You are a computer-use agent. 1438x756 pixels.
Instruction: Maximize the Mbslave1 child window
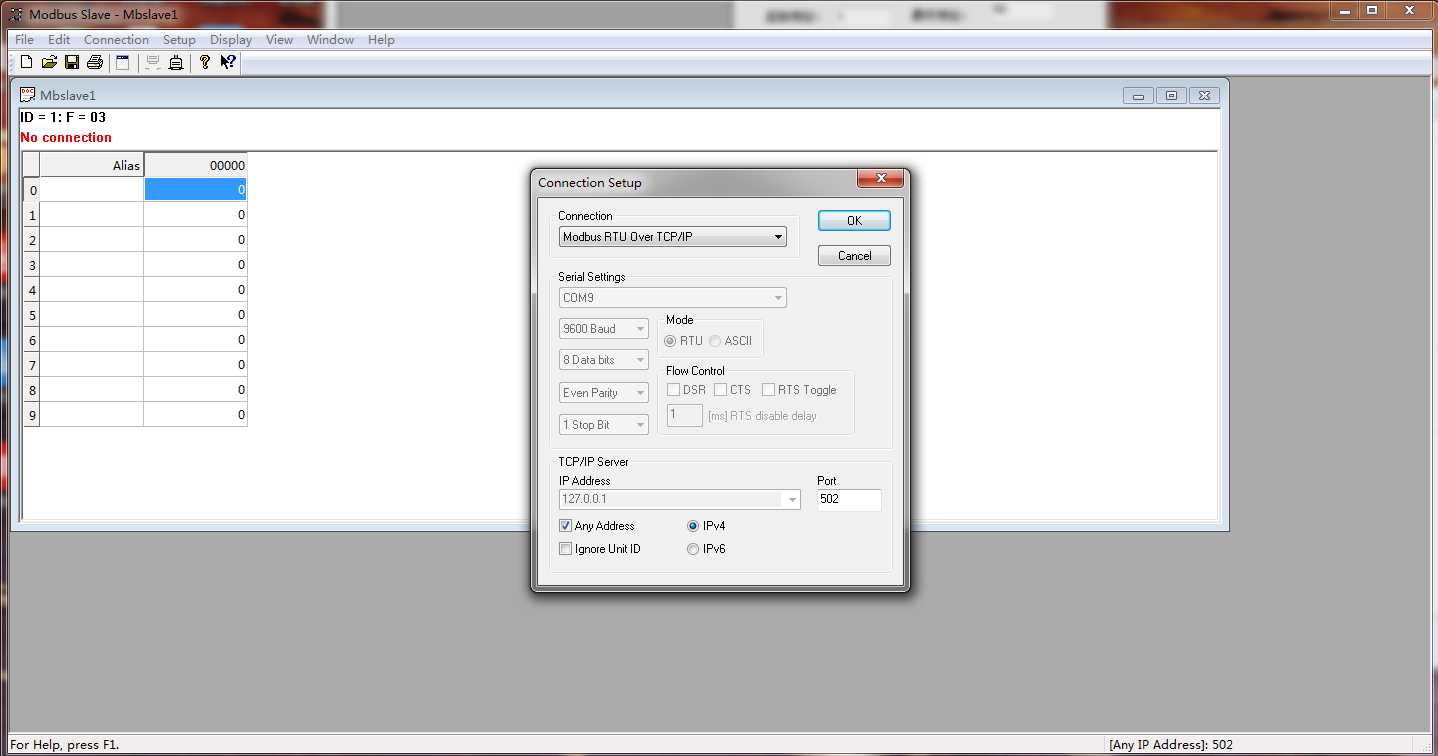point(1171,96)
